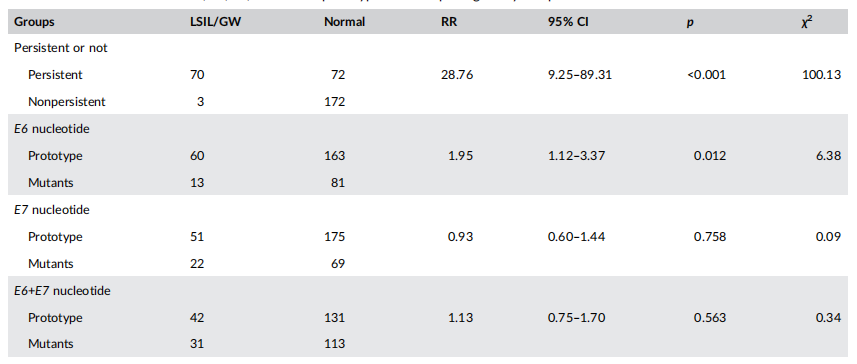The height and width of the screenshot is (364, 857).
Task: Select the 'E6+E7 nucleotide' group heading
Action: (x=62, y=291)
